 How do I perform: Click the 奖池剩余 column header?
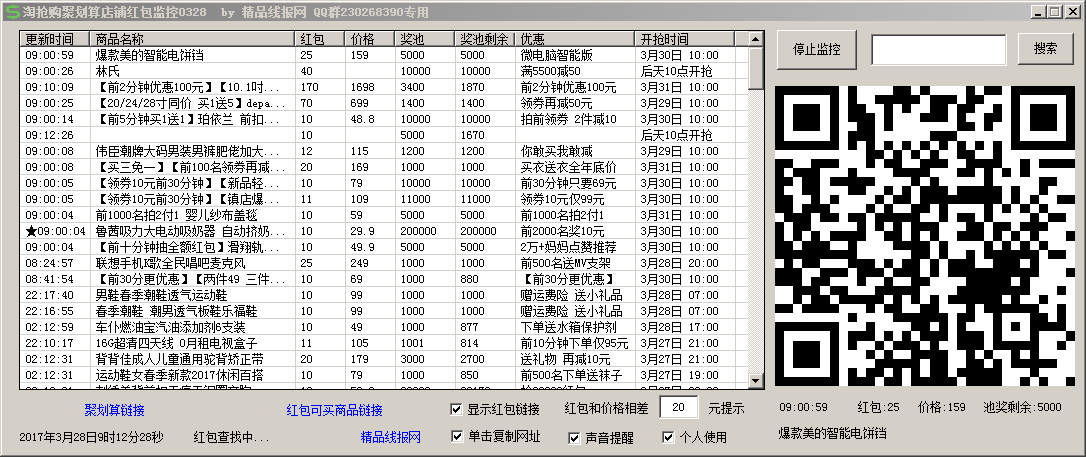486,39
